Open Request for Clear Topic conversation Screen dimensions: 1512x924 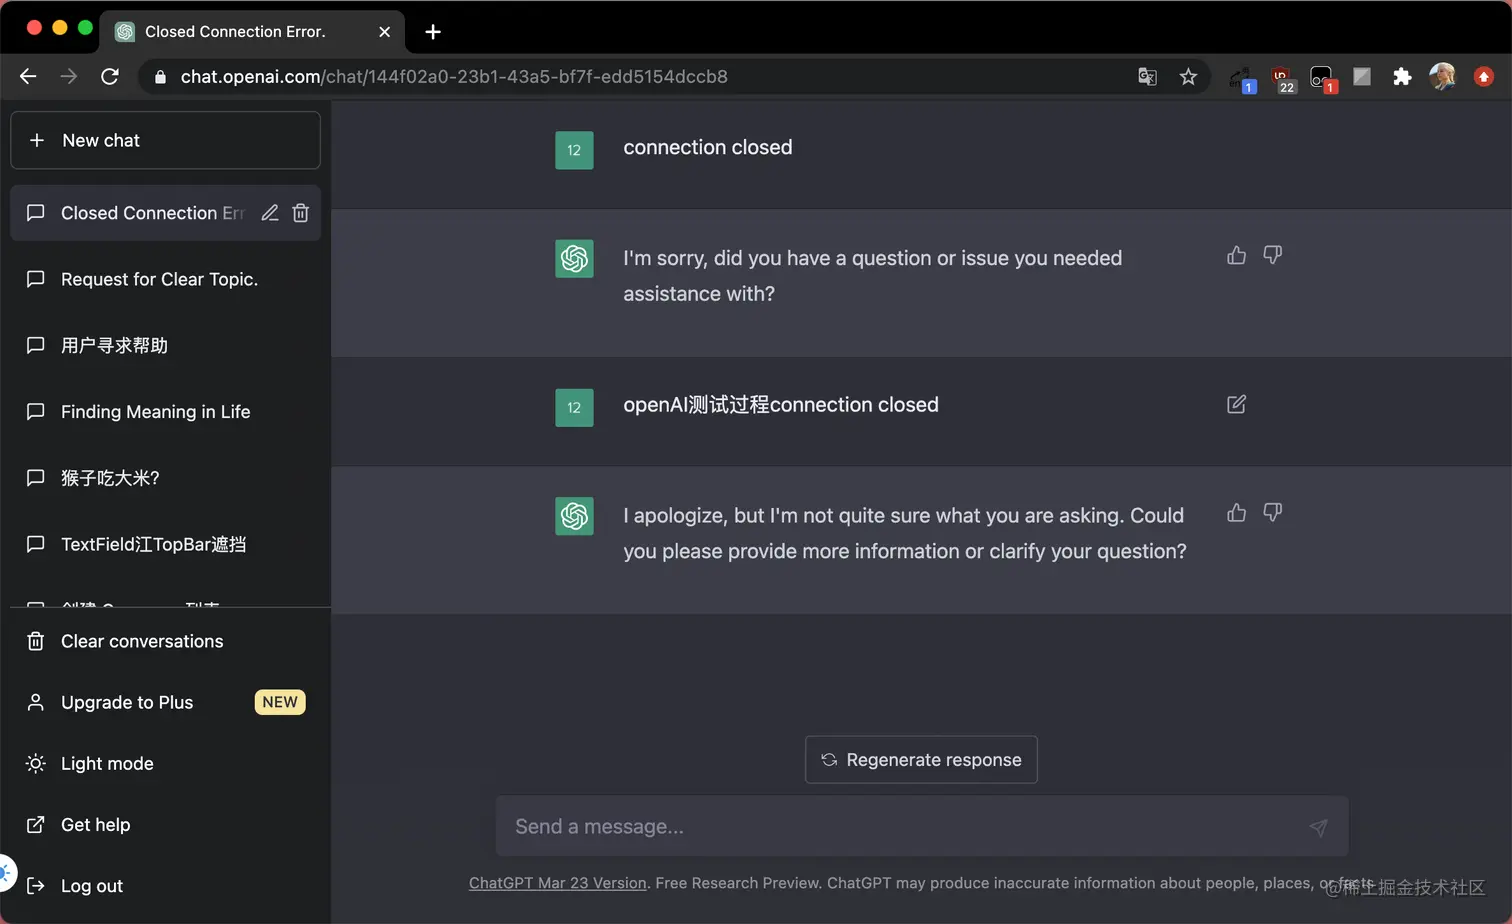(x=165, y=279)
